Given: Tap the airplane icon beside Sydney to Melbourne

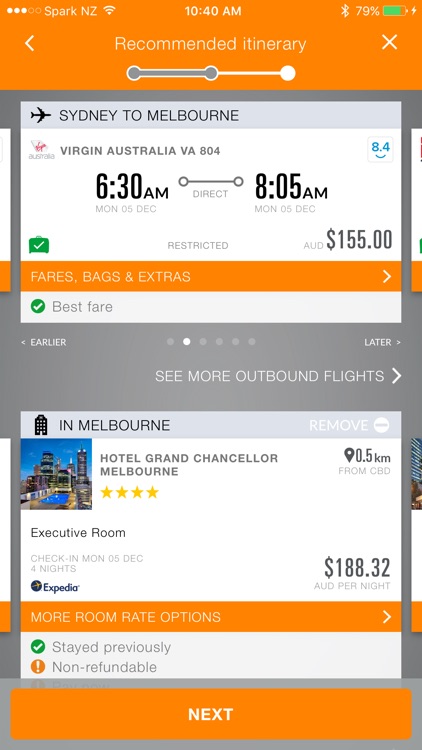Looking at the screenshot, I should coord(41,115).
